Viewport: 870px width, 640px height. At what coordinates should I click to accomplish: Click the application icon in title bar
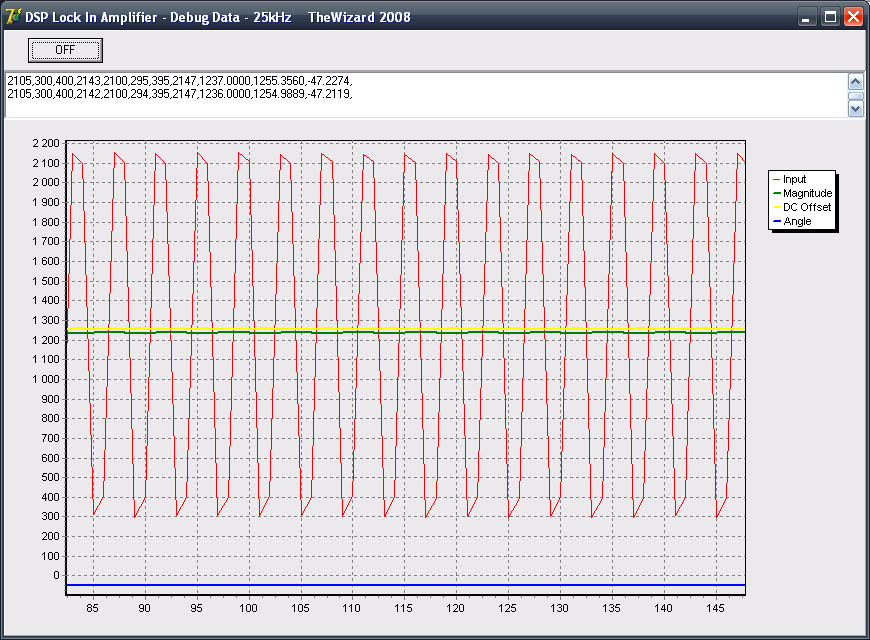coord(14,17)
